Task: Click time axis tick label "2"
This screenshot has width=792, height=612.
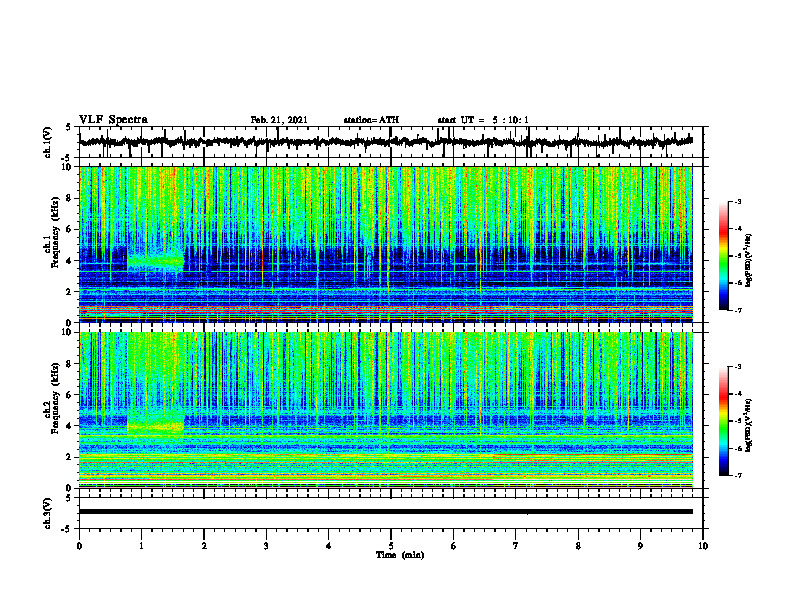Action: click(204, 546)
